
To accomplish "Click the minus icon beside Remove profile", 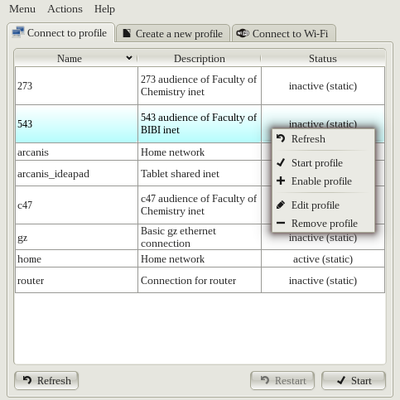I will tap(281, 223).
